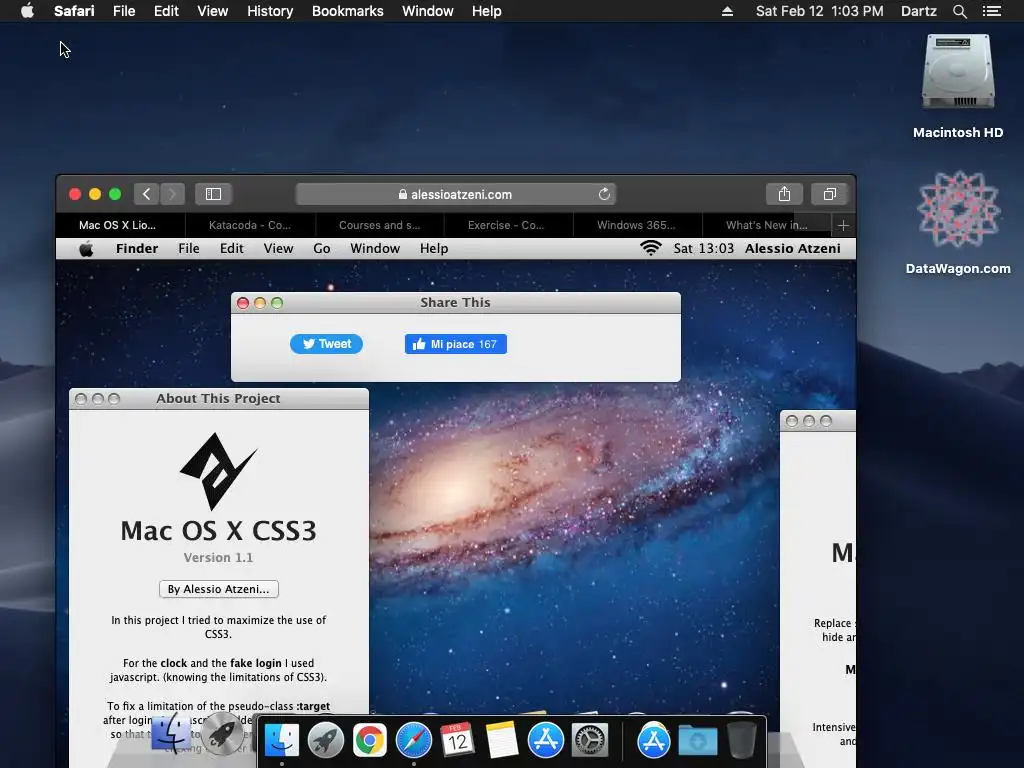Viewport: 1024px width, 768px height.
Task: Open the Bookmarks menu
Action: tap(347, 11)
